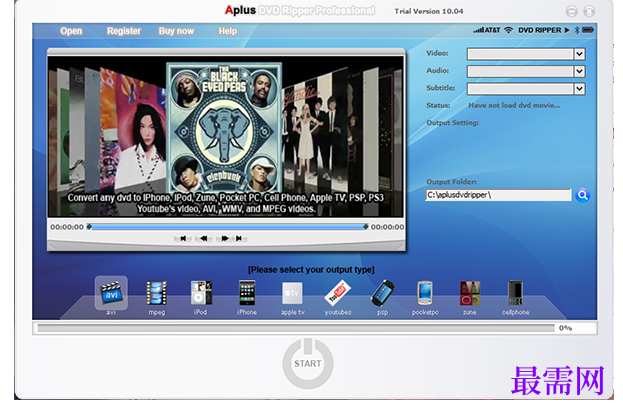
Task: Rewind the video preview
Action: tap(203, 238)
